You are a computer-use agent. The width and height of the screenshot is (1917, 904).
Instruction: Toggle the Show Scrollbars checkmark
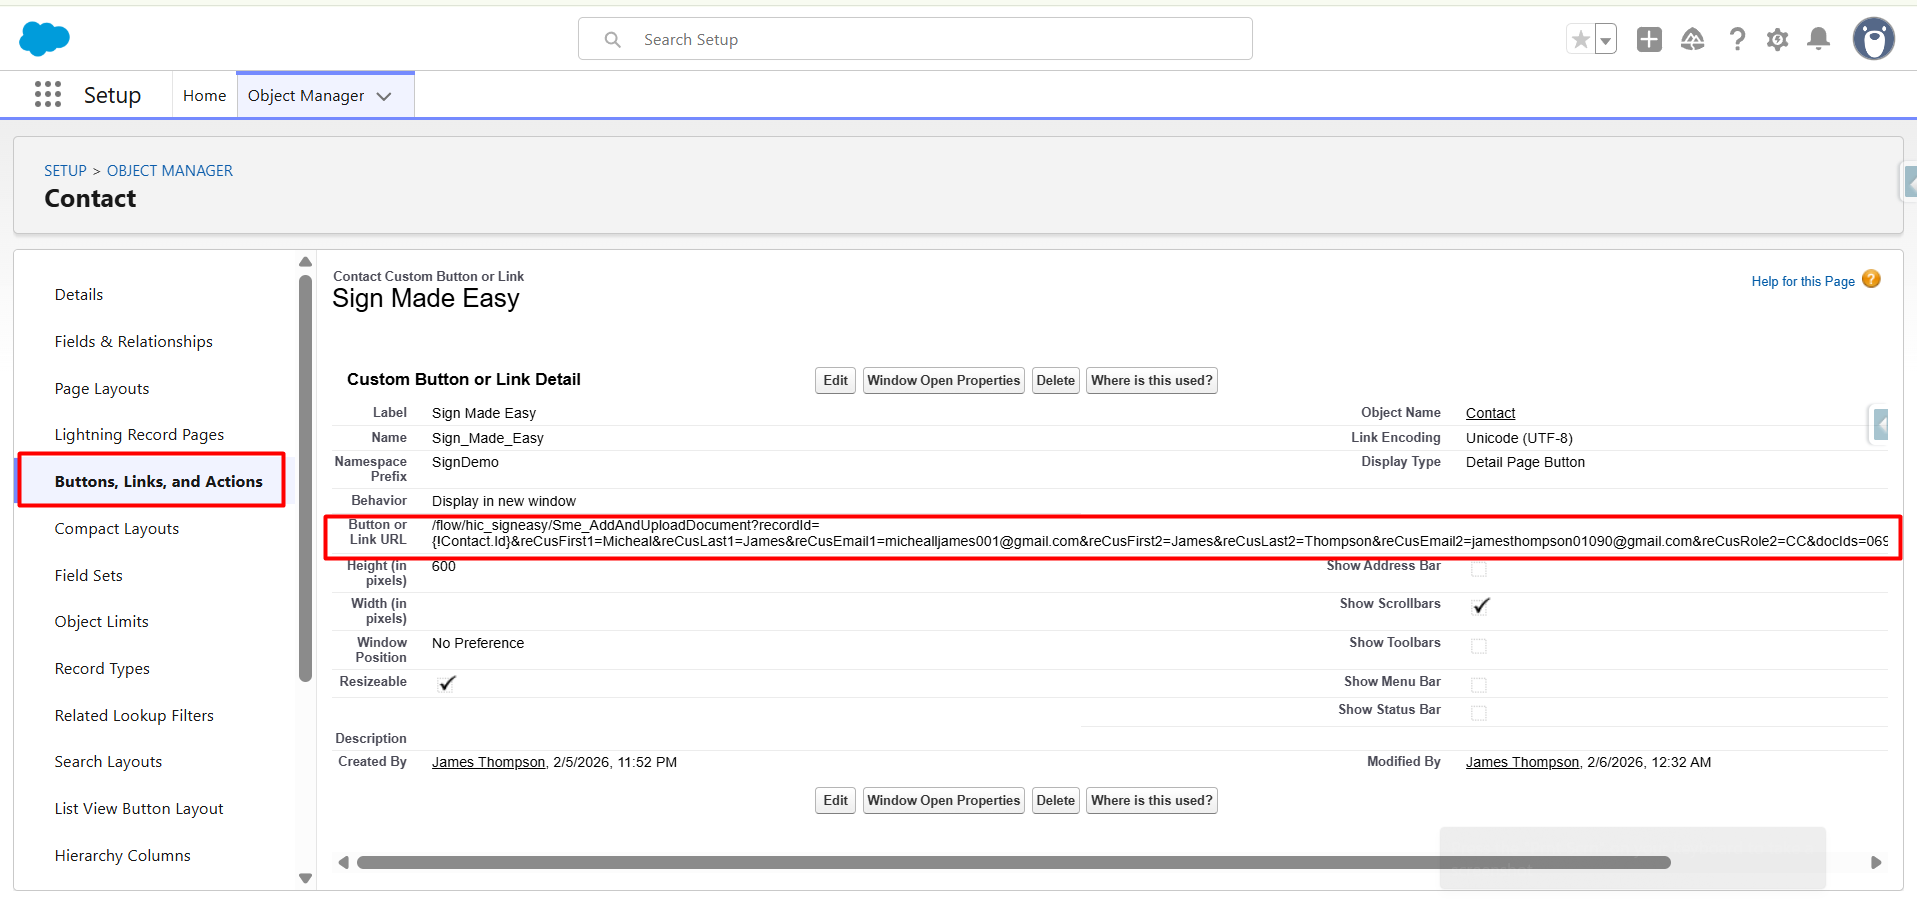tap(1481, 606)
